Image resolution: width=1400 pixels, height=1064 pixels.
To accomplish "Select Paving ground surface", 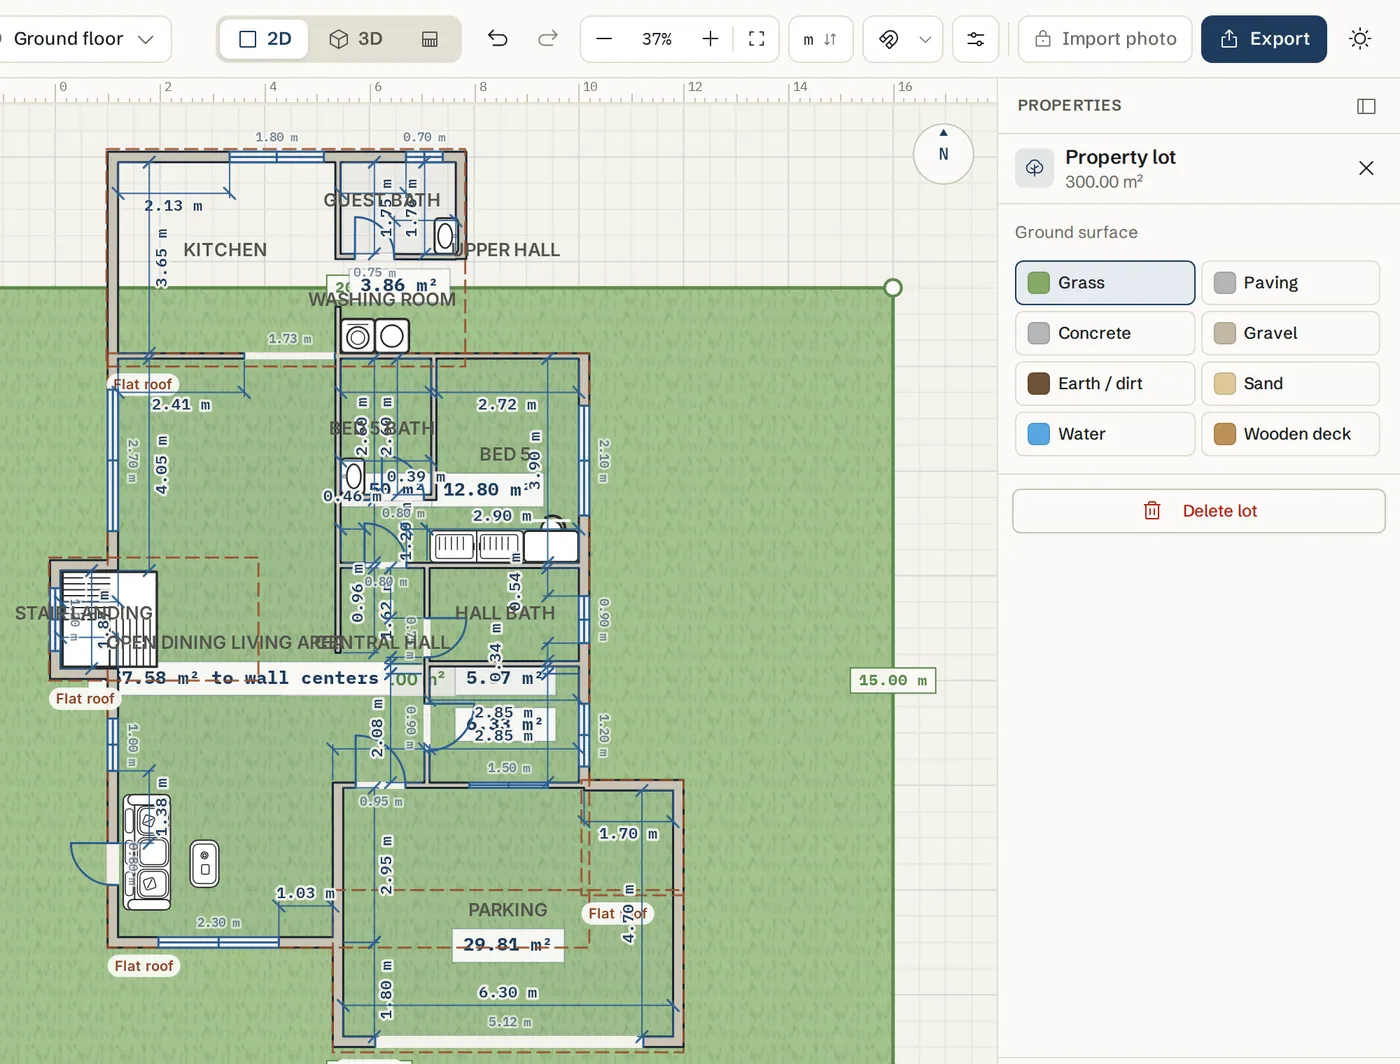I will coord(1290,283).
